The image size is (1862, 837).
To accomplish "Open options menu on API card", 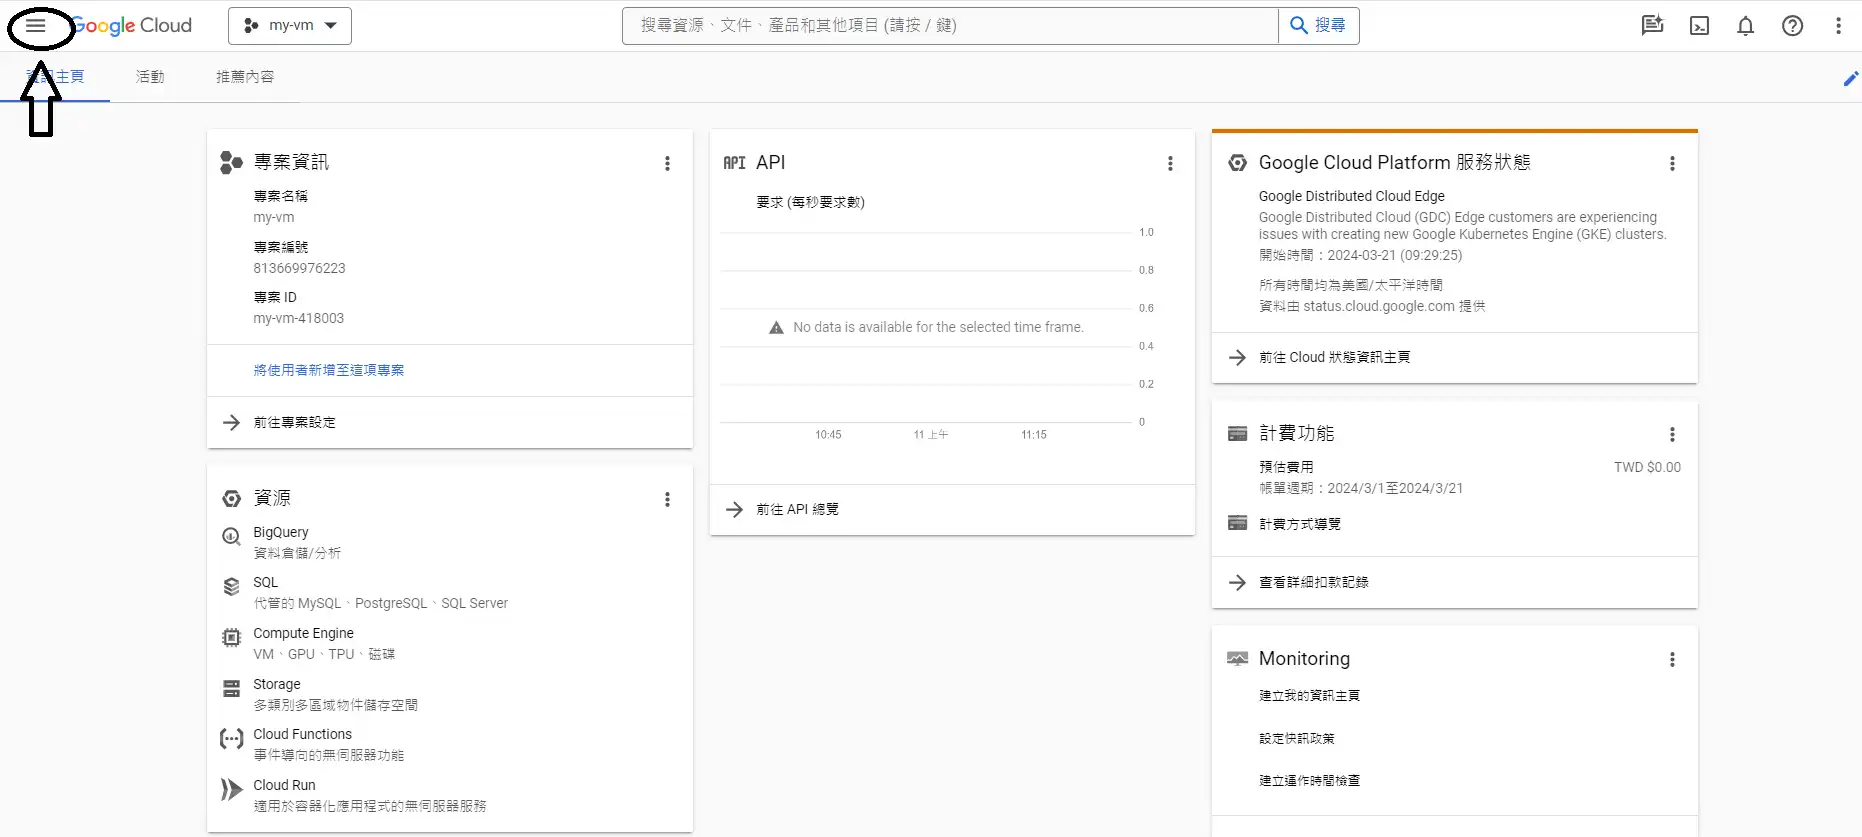I will (1170, 163).
